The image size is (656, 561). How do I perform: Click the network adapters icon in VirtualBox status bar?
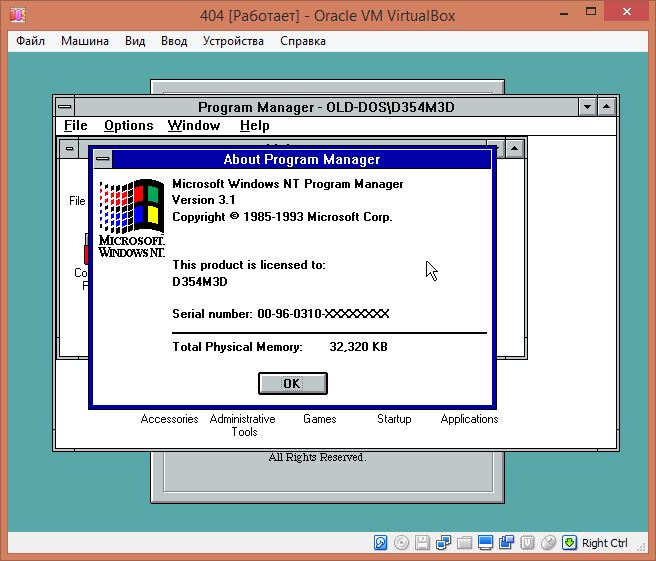[443, 543]
